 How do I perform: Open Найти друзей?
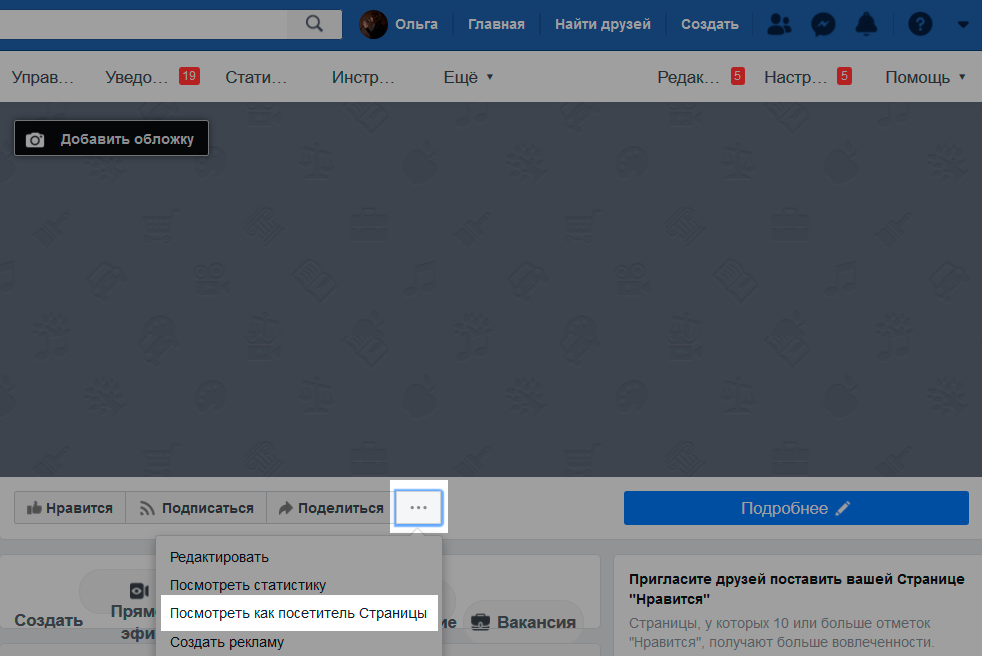602,24
